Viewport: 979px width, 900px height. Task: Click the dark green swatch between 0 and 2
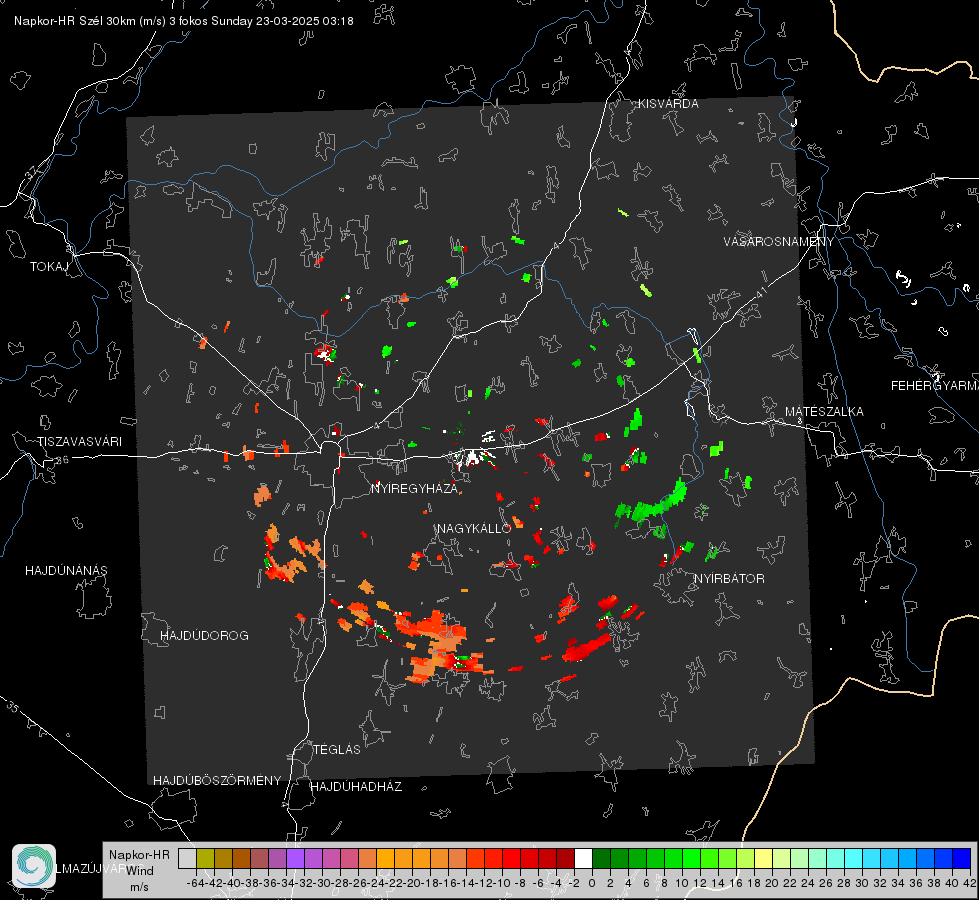click(x=601, y=858)
